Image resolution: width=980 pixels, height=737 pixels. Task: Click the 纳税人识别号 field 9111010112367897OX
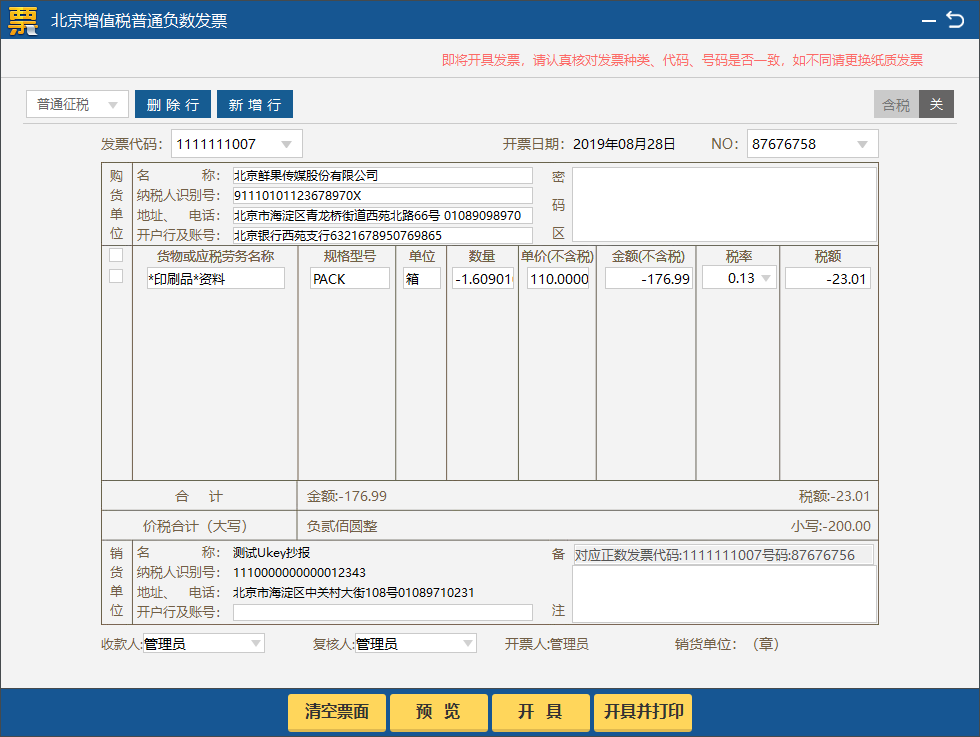tap(382, 196)
